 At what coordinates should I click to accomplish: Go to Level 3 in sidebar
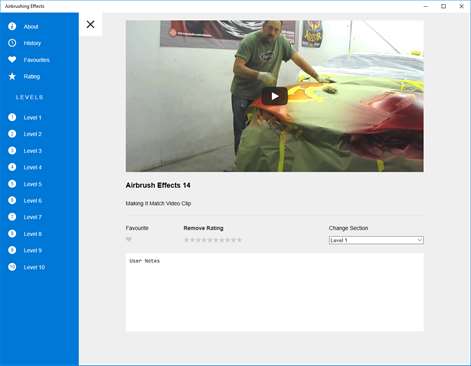[33, 151]
